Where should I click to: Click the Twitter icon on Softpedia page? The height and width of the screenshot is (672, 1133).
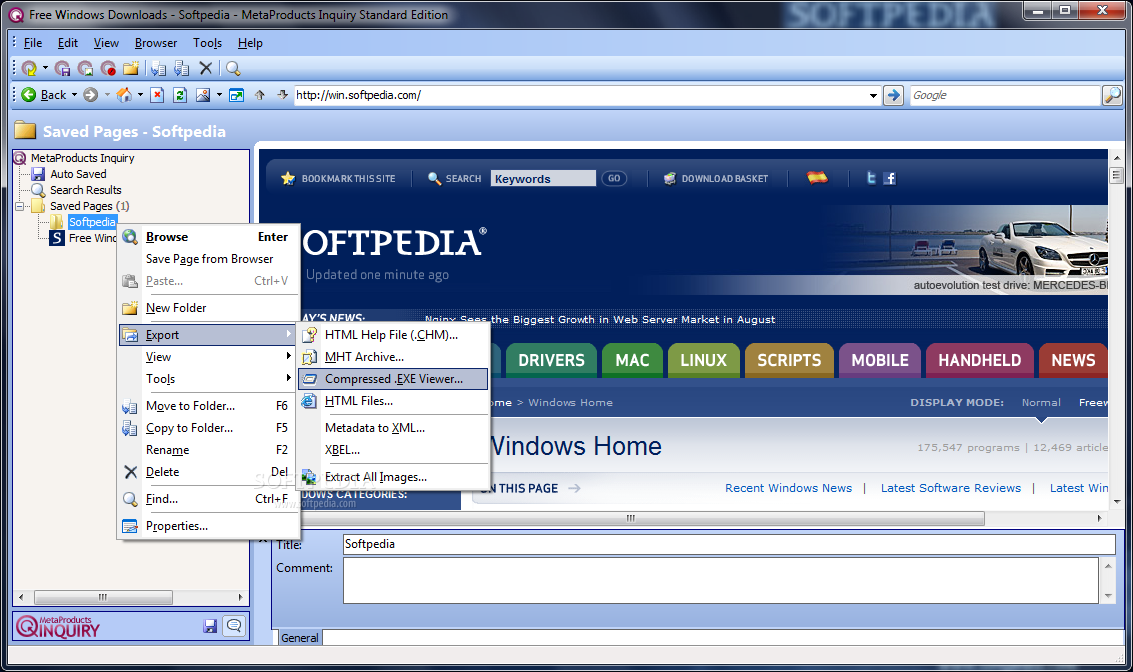tap(871, 178)
